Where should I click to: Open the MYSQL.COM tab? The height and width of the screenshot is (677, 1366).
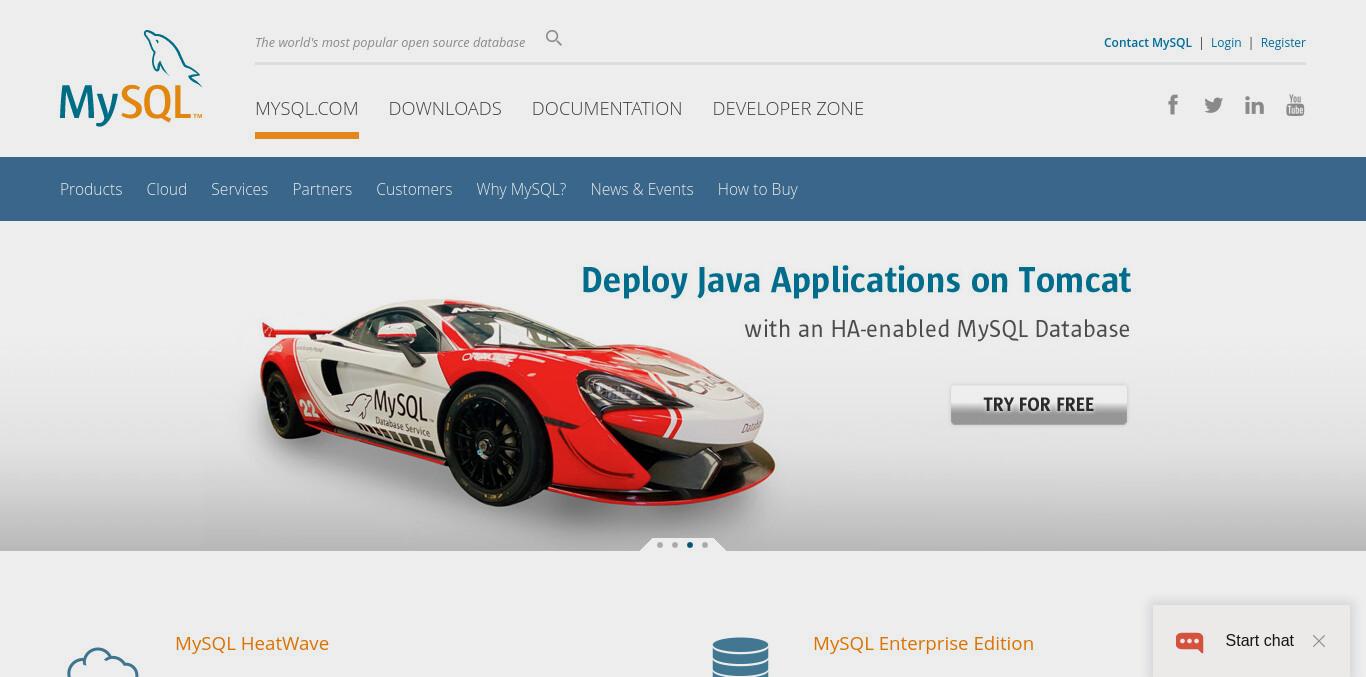tap(307, 108)
